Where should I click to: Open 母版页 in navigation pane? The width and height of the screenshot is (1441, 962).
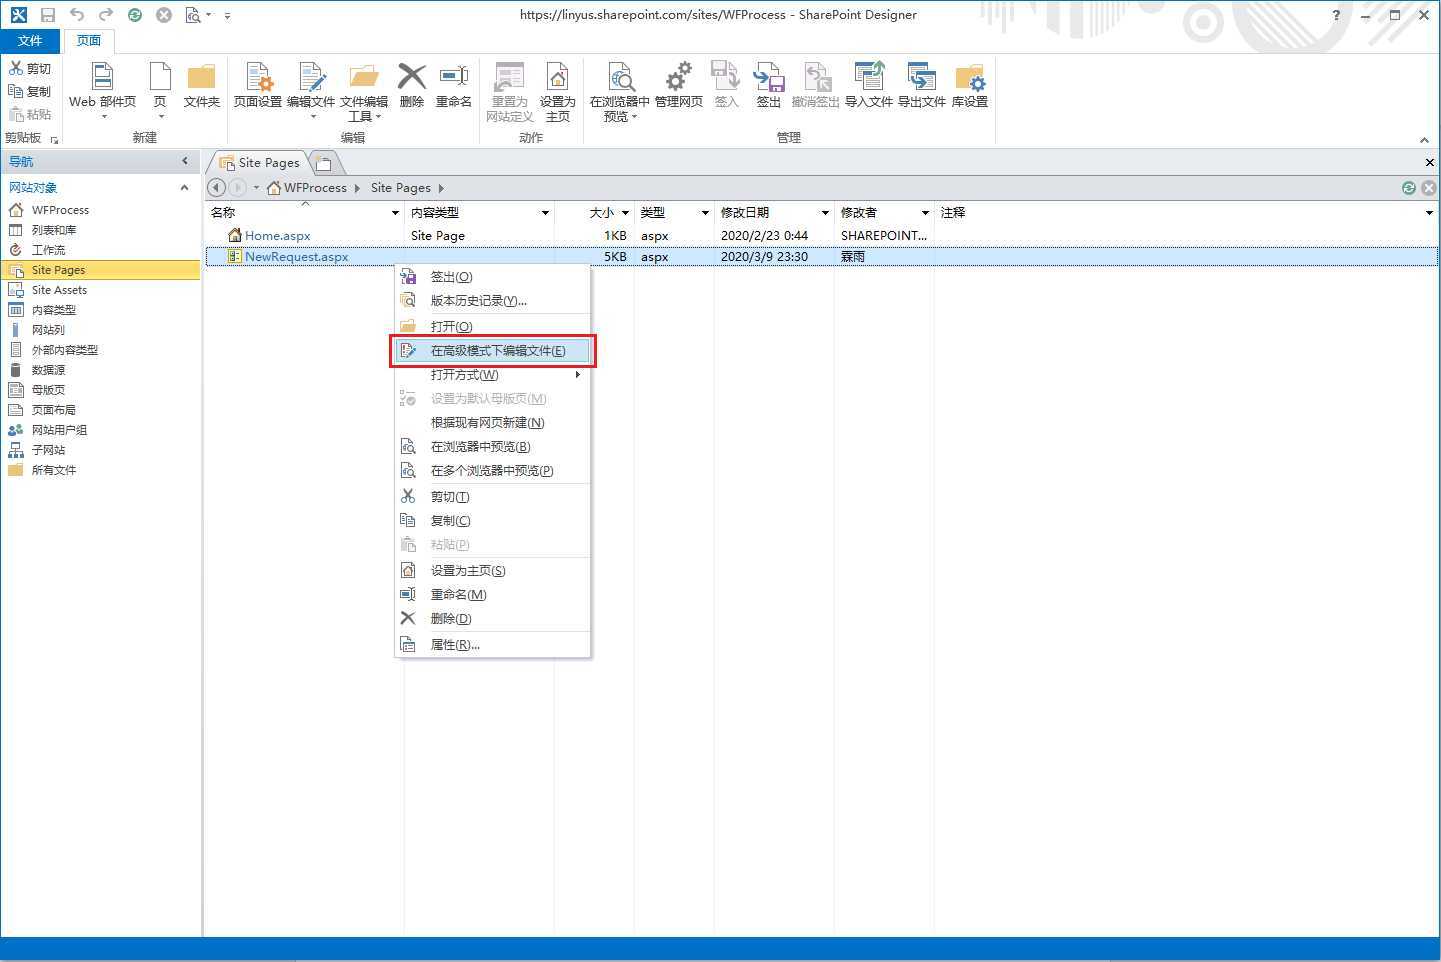click(48, 390)
